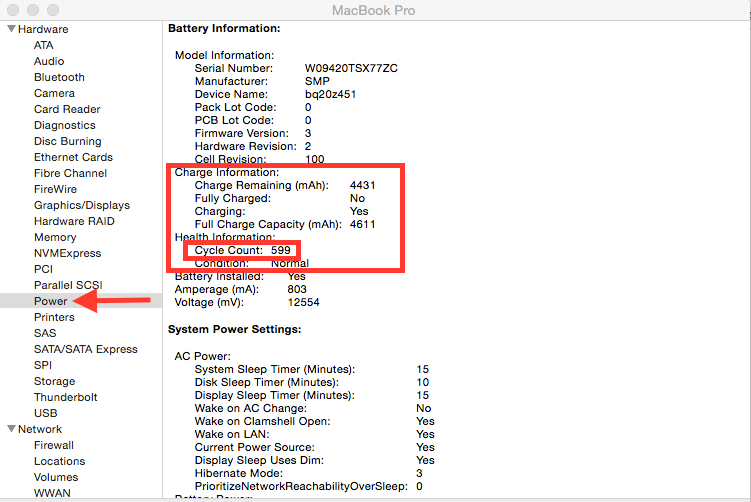
Task: Click Condition value Normal
Action: click(x=290, y=263)
